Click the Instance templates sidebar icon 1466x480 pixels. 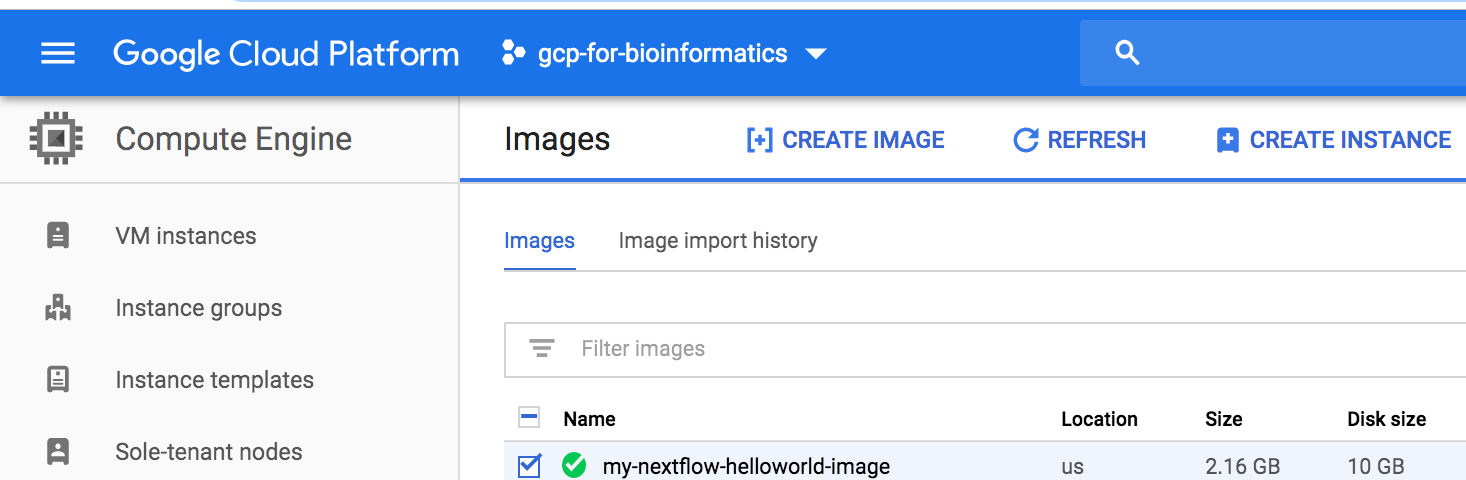[x=58, y=380]
